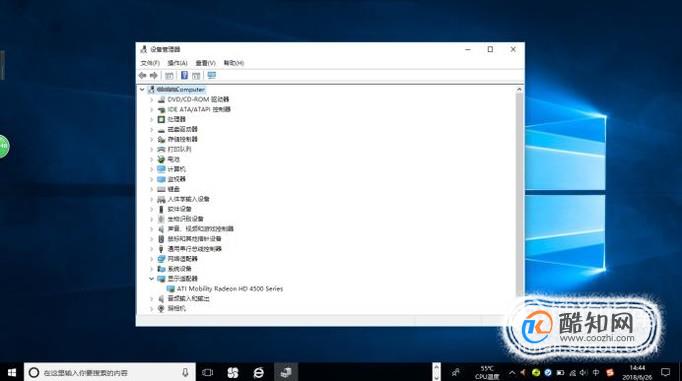Click the 中 input method indicator
This screenshot has width=682, height=381.
coord(596,373)
